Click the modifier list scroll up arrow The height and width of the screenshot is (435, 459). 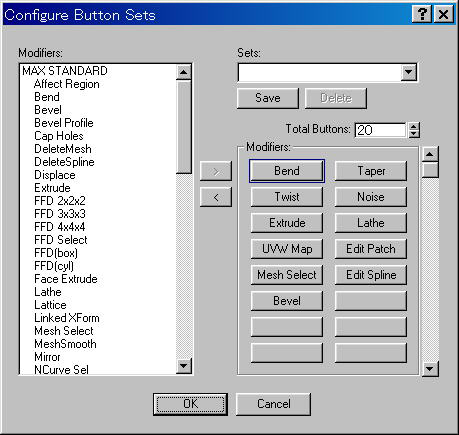pos(184,72)
